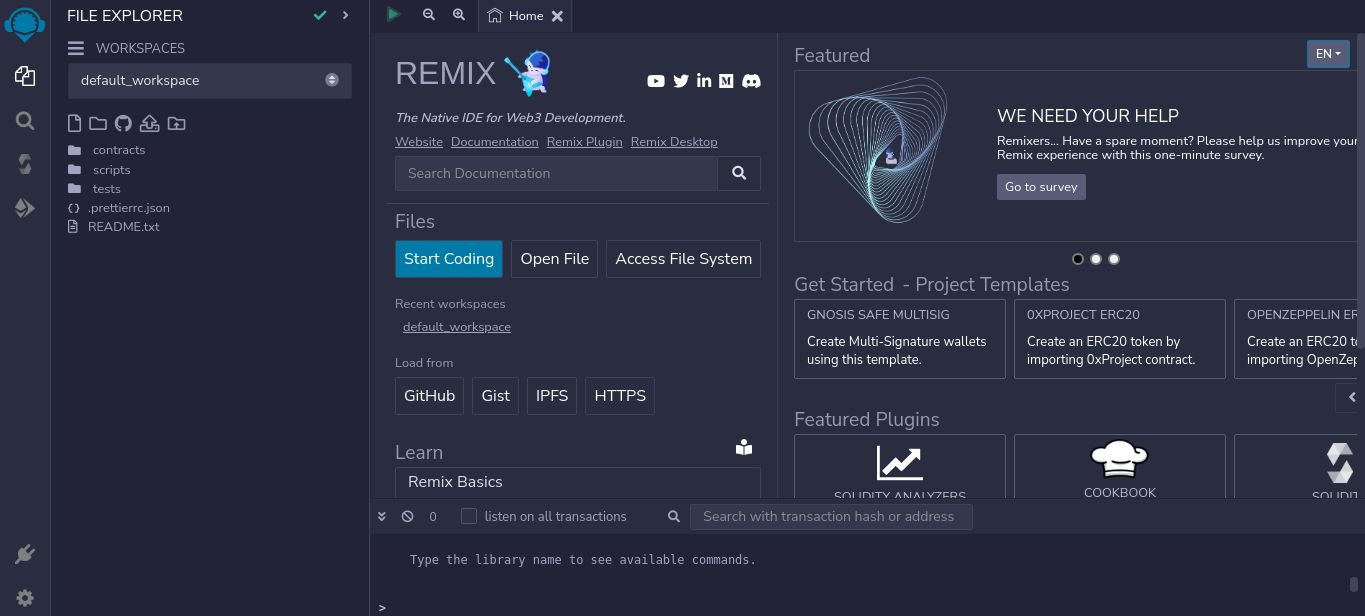Select the third carousel dot under Featured
The height and width of the screenshot is (616, 1365).
1114,259
